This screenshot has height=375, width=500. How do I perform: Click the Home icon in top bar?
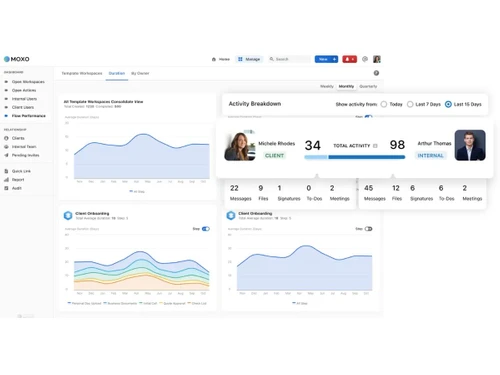(214, 59)
